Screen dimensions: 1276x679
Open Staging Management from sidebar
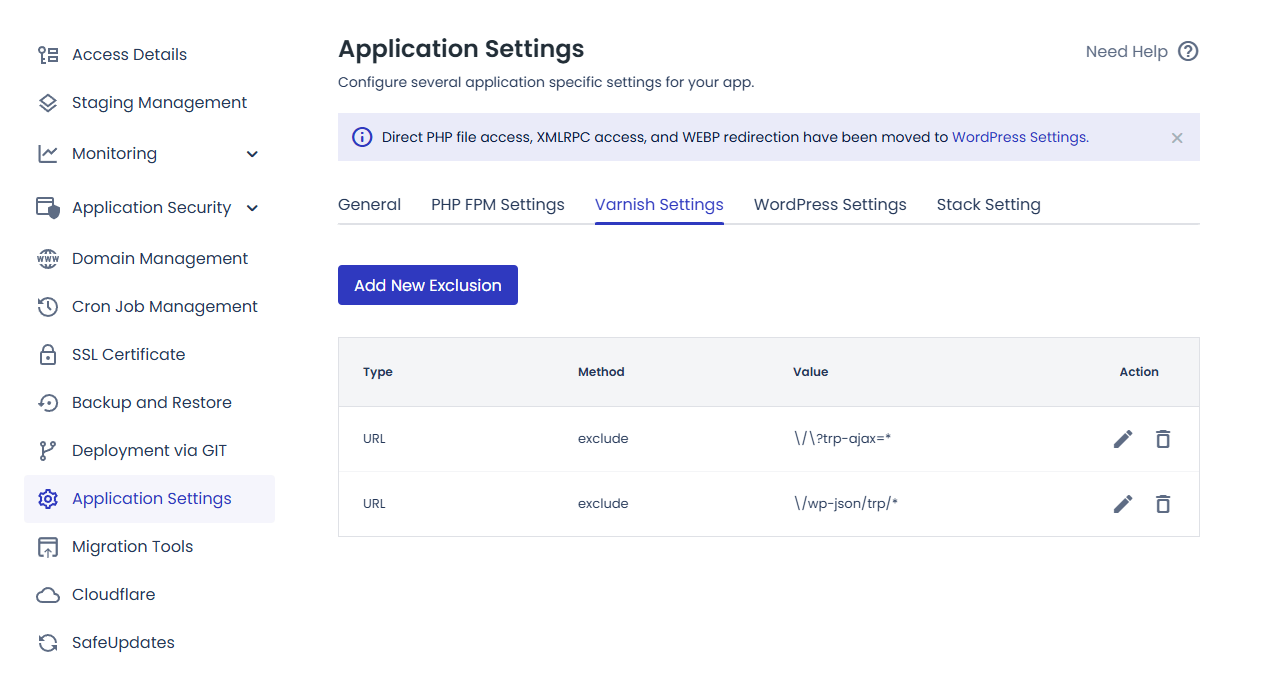click(159, 103)
